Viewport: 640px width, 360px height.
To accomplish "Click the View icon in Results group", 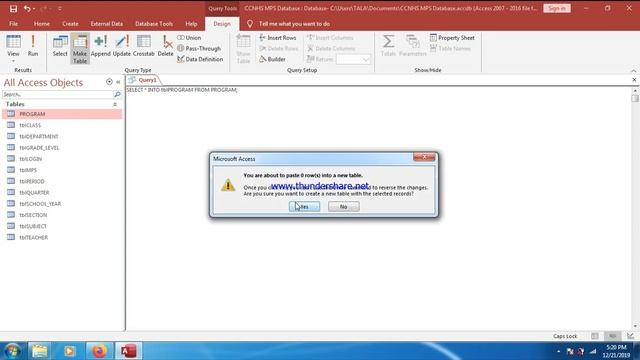I will tap(13, 45).
